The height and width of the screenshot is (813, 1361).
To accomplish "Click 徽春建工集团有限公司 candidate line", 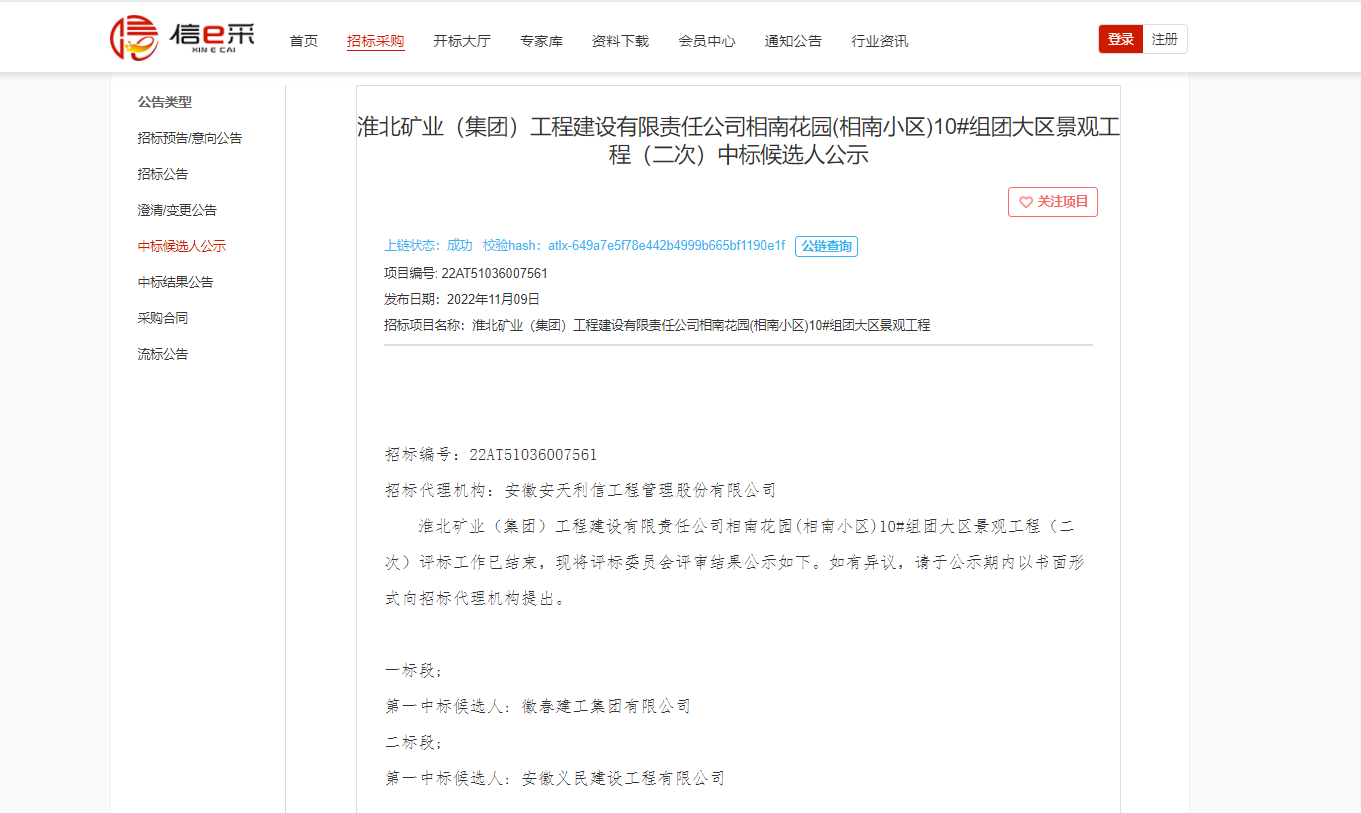I will click(x=538, y=707).
